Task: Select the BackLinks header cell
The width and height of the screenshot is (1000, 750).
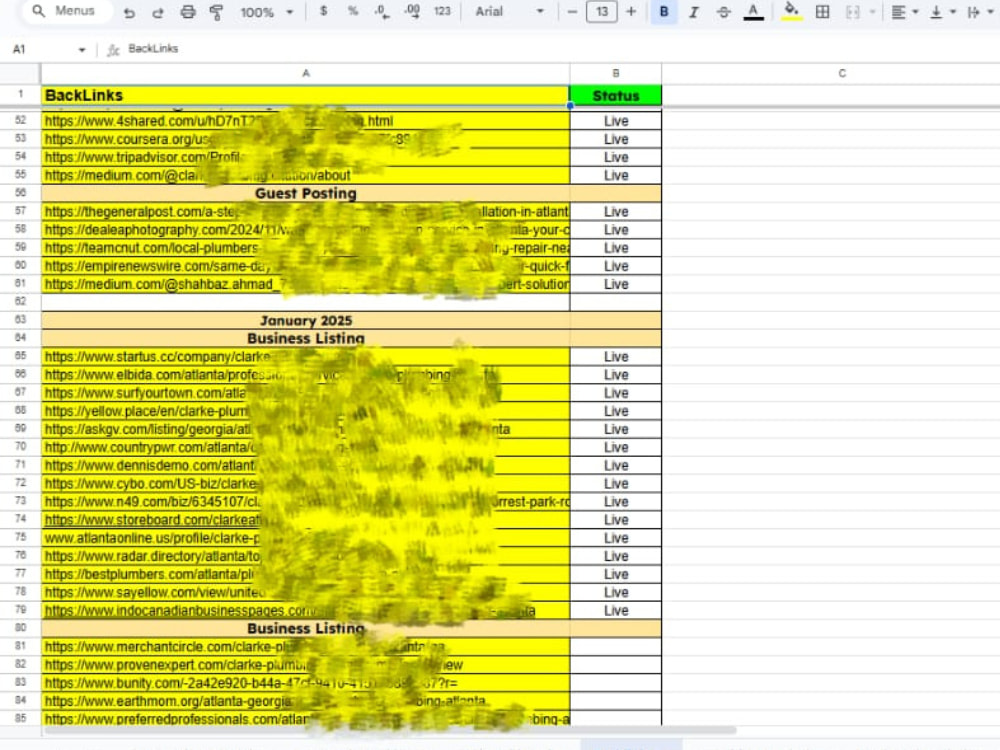Action: pos(305,95)
